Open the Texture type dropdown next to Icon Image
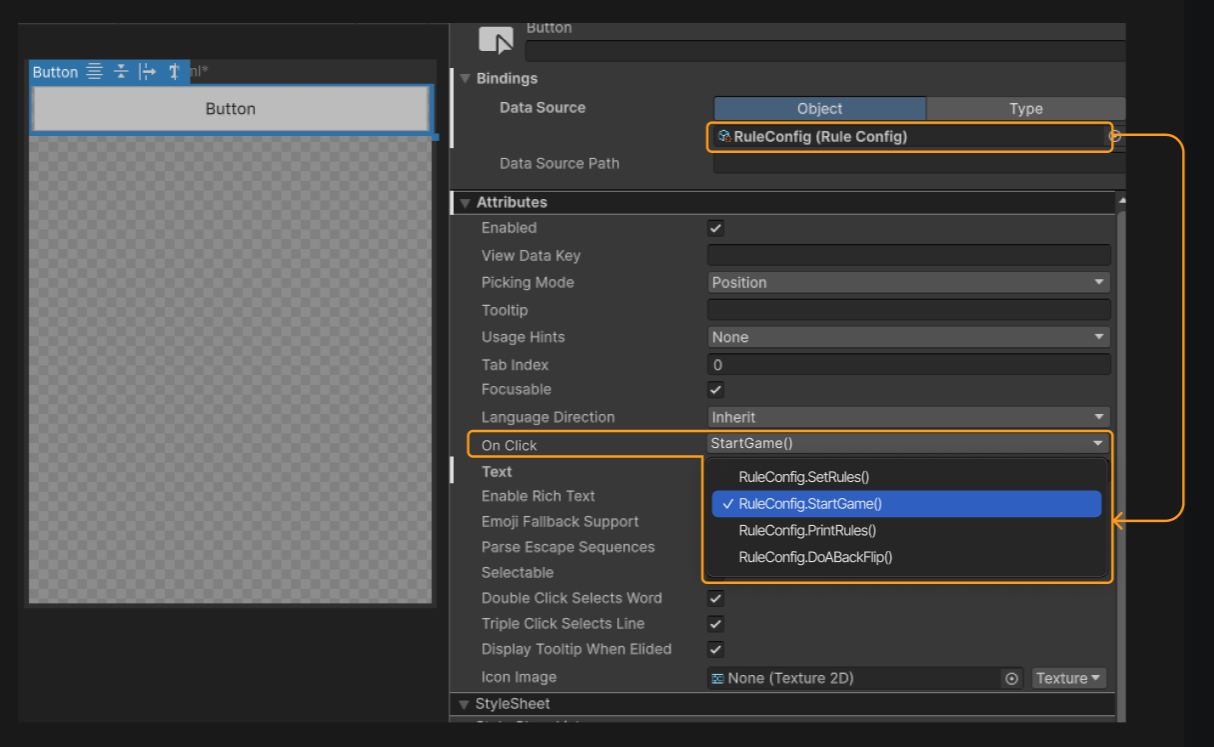This screenshot has width=1214, height=747. [x=1068, y=677]
